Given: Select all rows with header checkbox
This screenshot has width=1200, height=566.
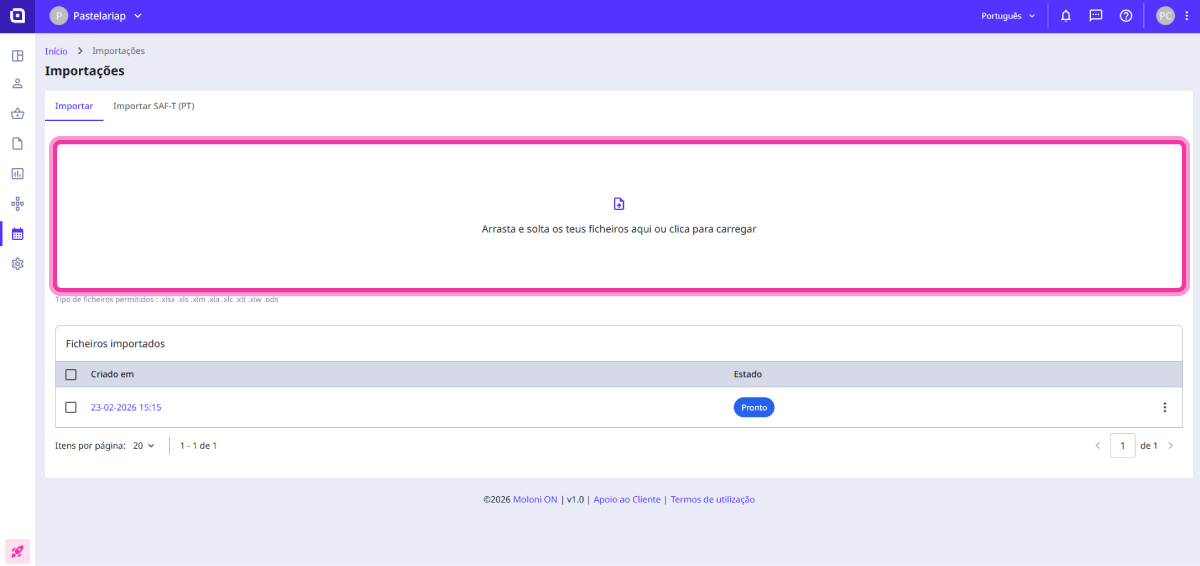Looking at the screenshot, I should click(x=71, y=374).
